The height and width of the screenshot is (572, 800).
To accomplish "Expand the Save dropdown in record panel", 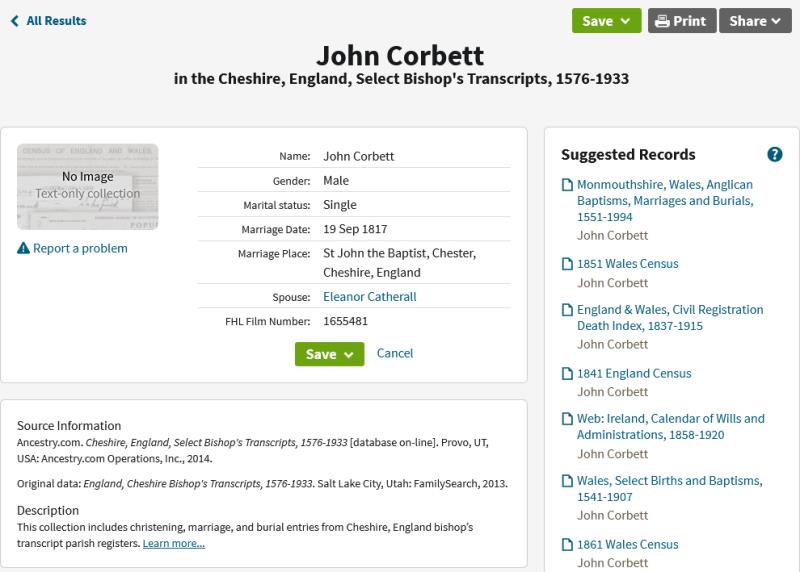I will click(x=329, y=354).
